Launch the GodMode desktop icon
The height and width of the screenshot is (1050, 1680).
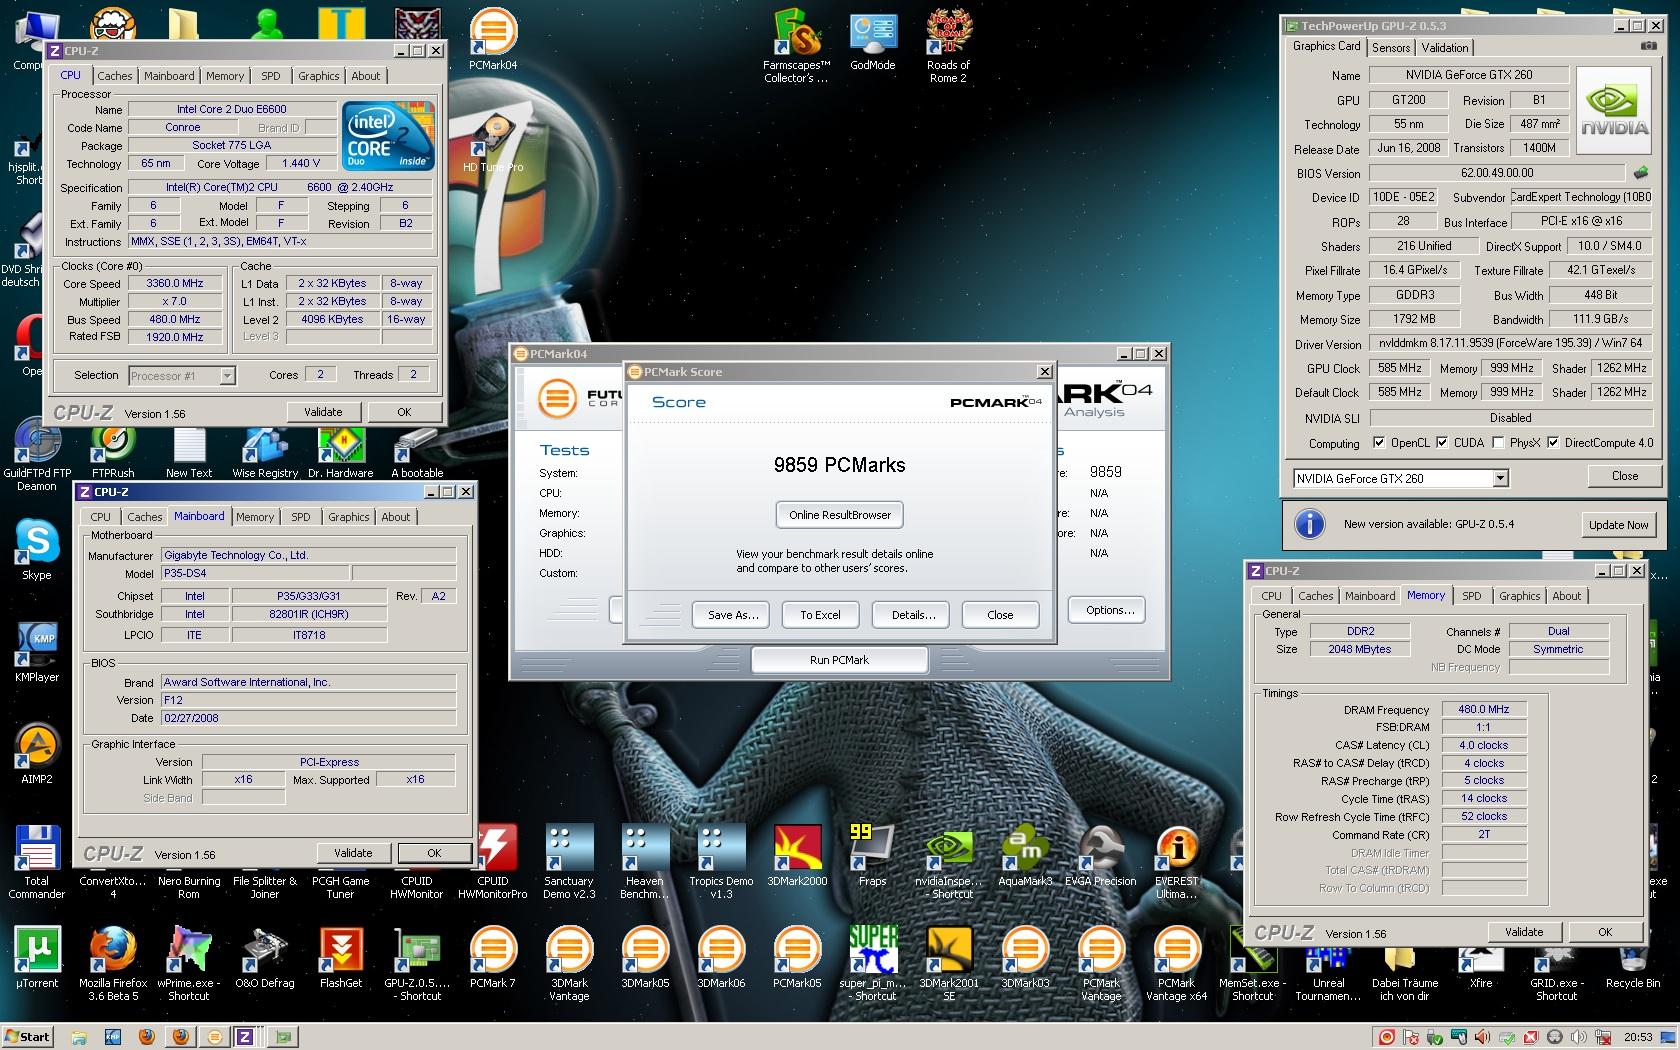tap(873, 40)
